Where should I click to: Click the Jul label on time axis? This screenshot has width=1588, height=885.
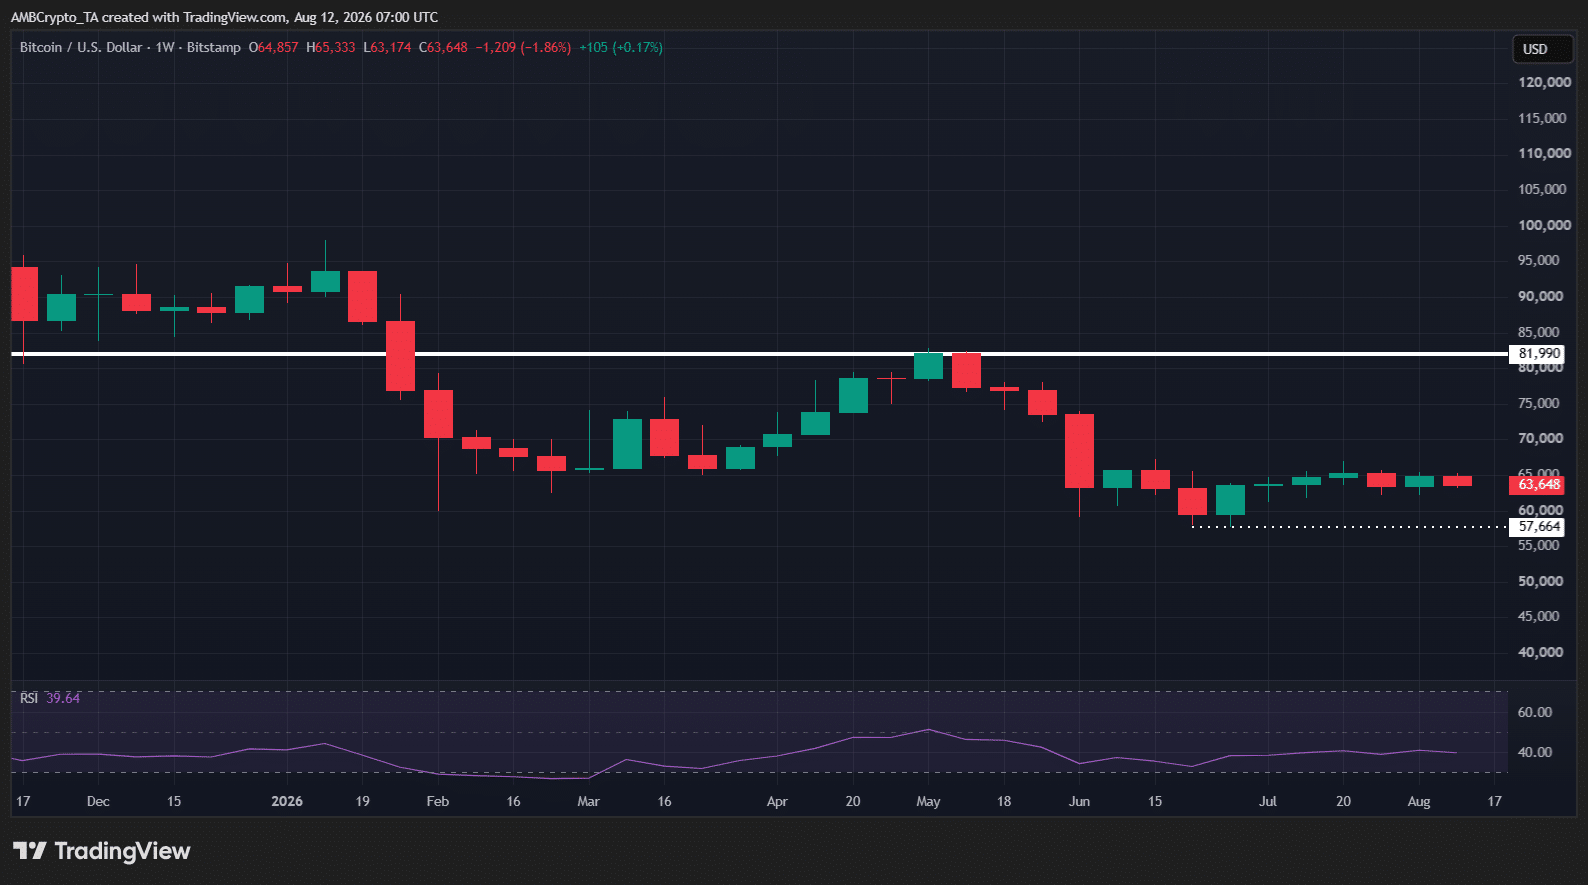(x=1268, y=801)
